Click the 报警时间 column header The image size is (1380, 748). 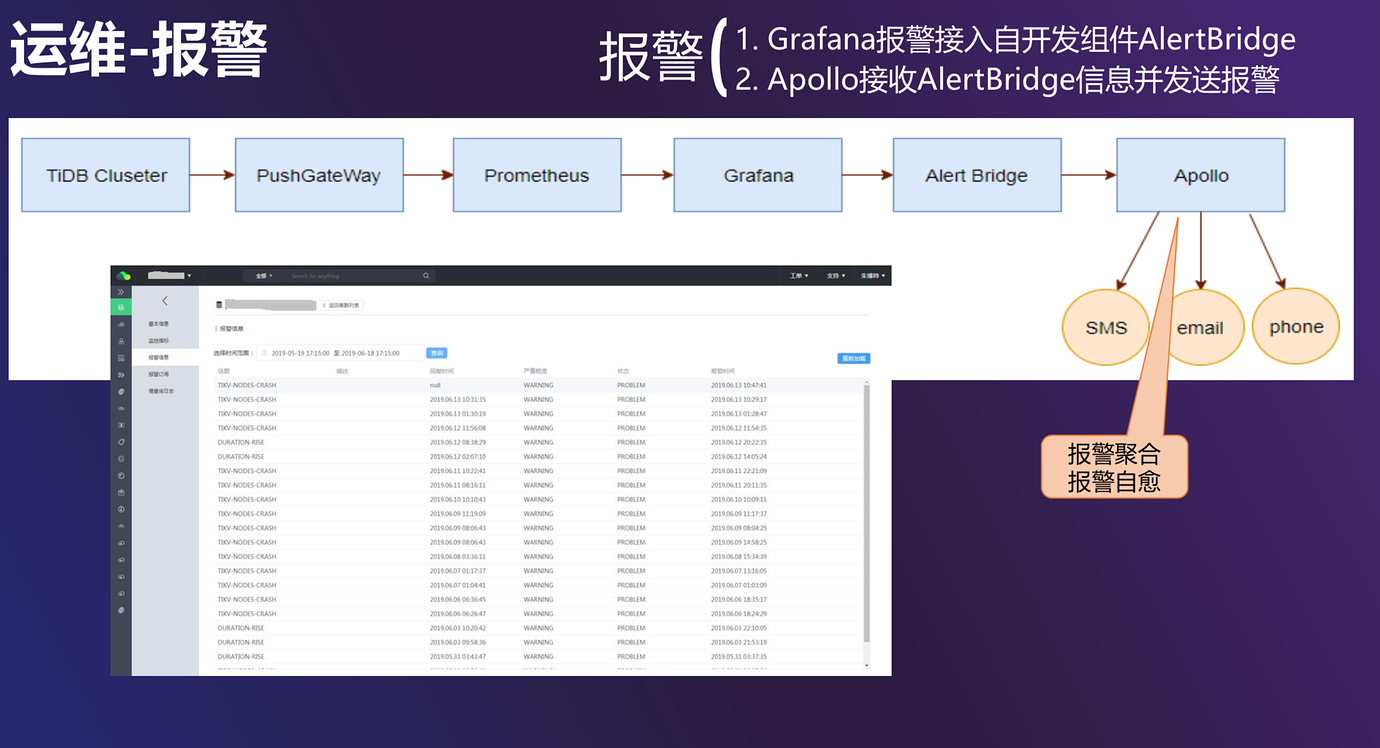(723, 371)
